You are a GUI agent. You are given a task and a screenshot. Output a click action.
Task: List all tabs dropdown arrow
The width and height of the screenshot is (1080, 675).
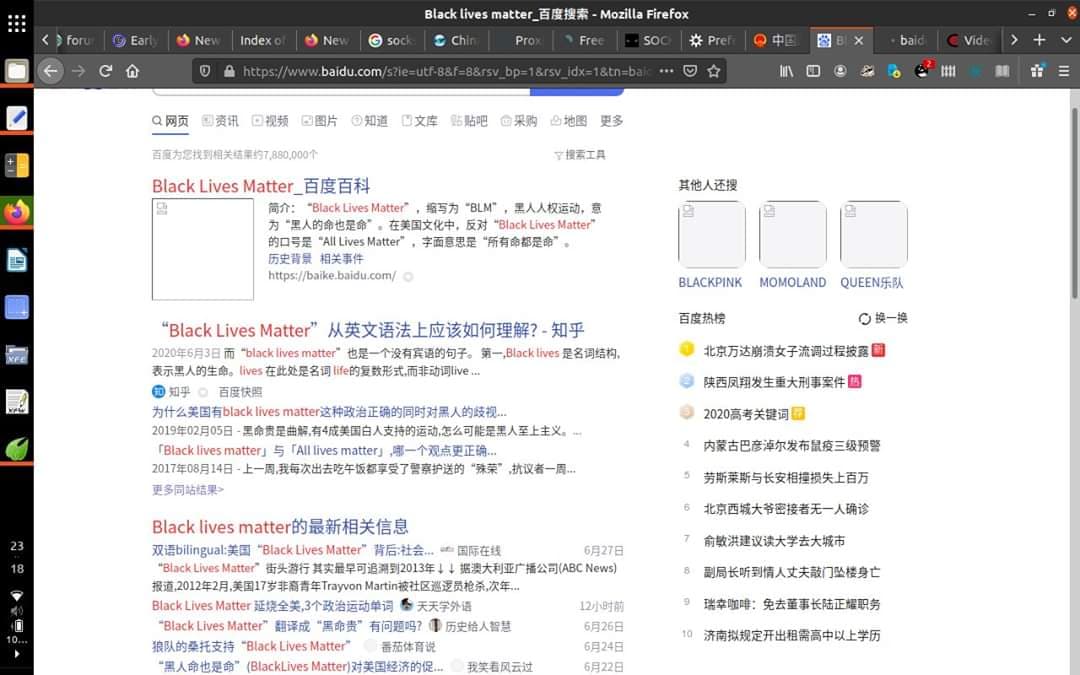coord(1066,40)
